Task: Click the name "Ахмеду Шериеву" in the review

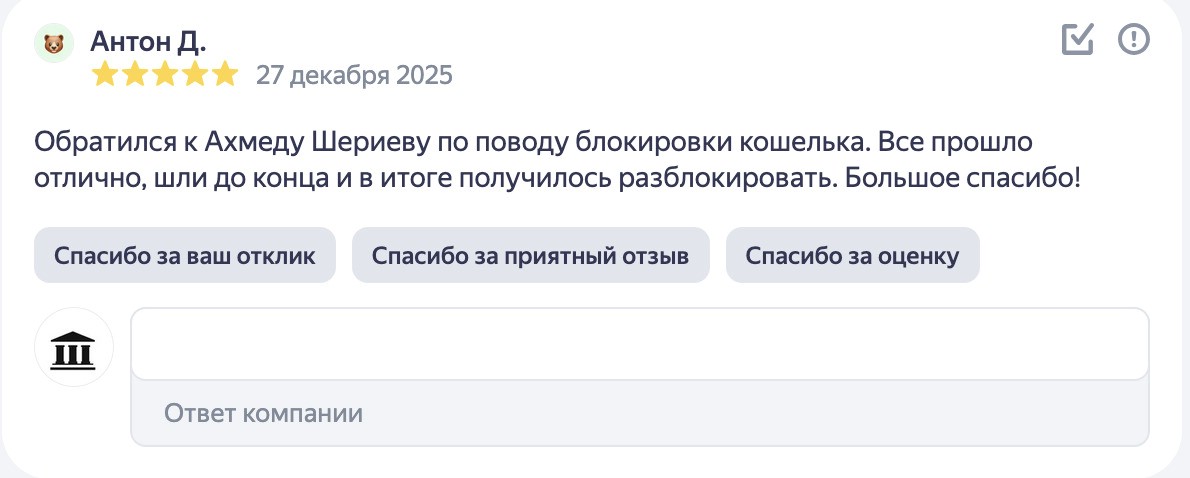Action: (318, 142)
